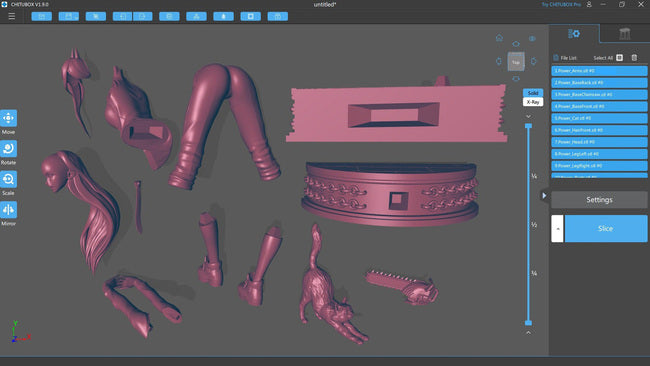Delete selected files with trash icon
This screenshot has height=366, width=650.
pyautogui.click(x=634, y=58)
